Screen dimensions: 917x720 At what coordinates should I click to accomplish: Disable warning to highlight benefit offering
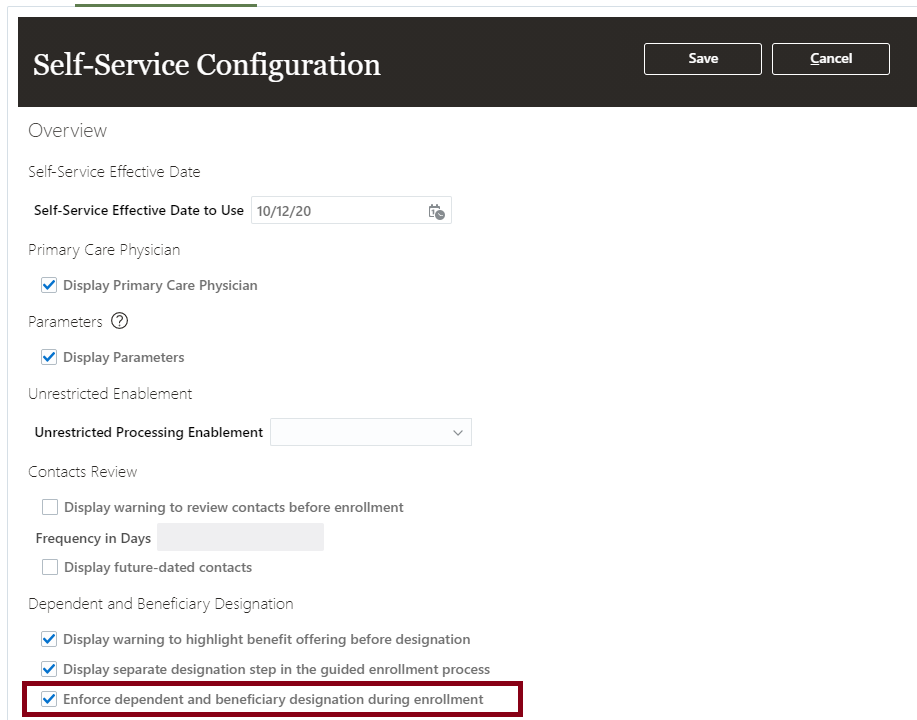click(x=49, y=639)
